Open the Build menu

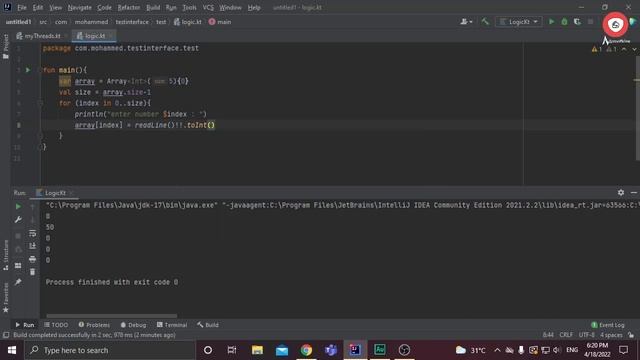pos(153,7)
